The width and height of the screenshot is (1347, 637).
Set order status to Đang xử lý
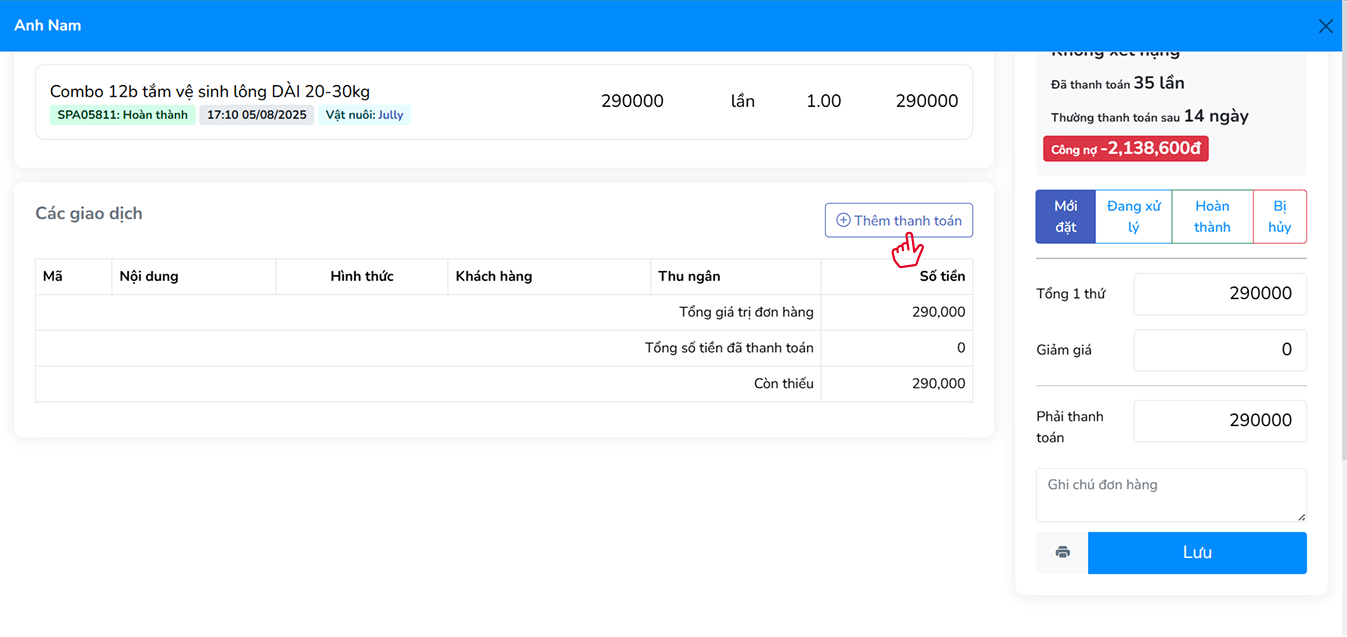(1133, 217)
